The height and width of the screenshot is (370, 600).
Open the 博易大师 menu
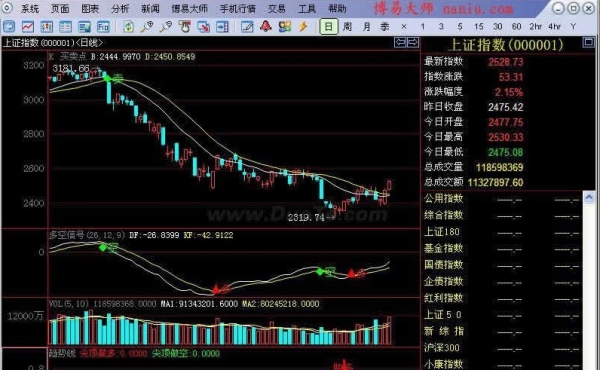coord(189,8)
